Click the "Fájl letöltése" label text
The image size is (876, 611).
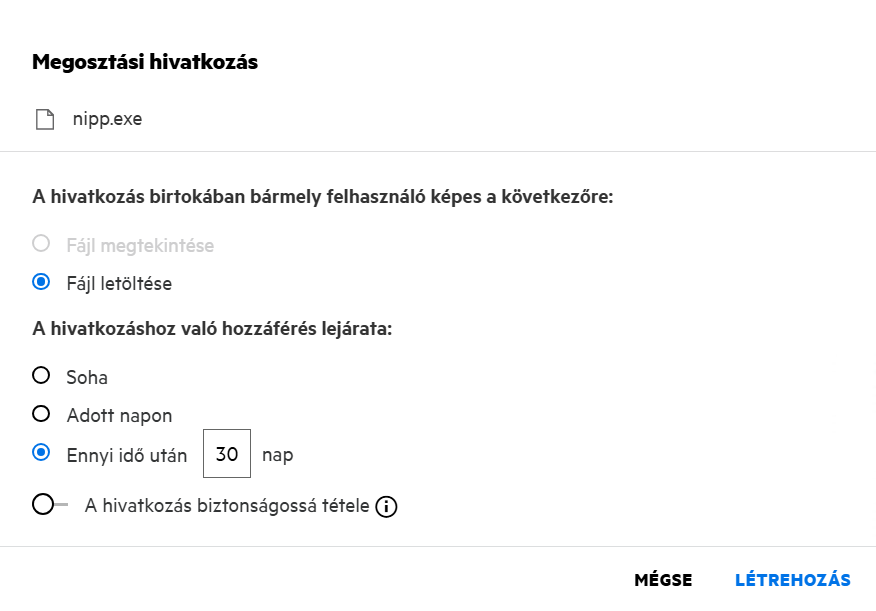(x=119, y=283)
